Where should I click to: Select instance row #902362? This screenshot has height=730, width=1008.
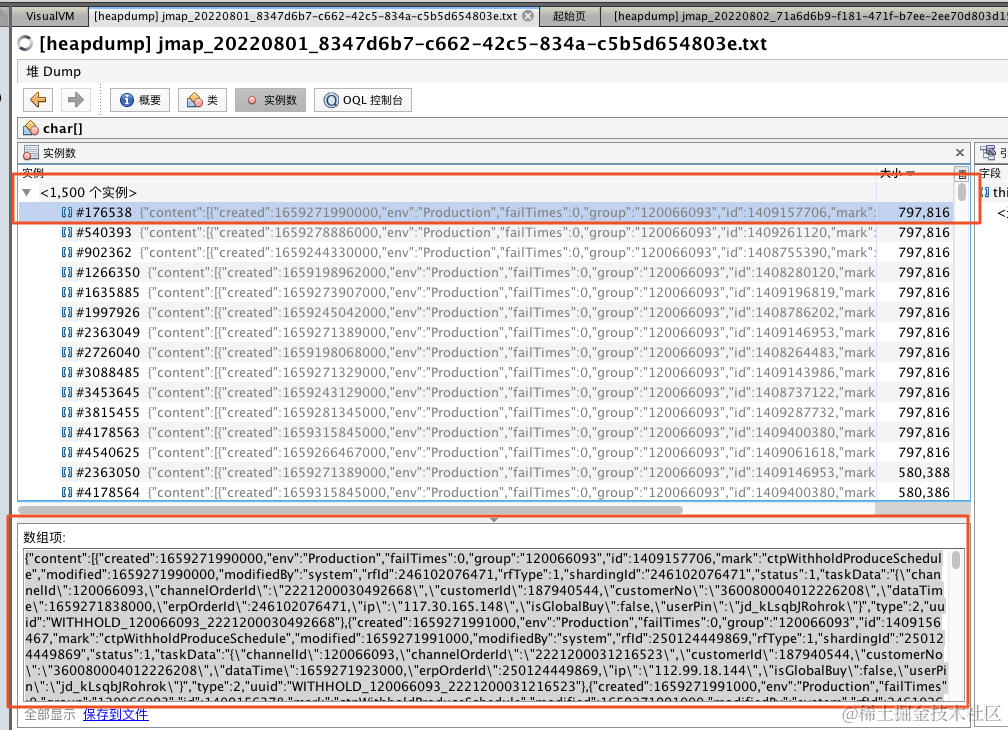point(485,252)
